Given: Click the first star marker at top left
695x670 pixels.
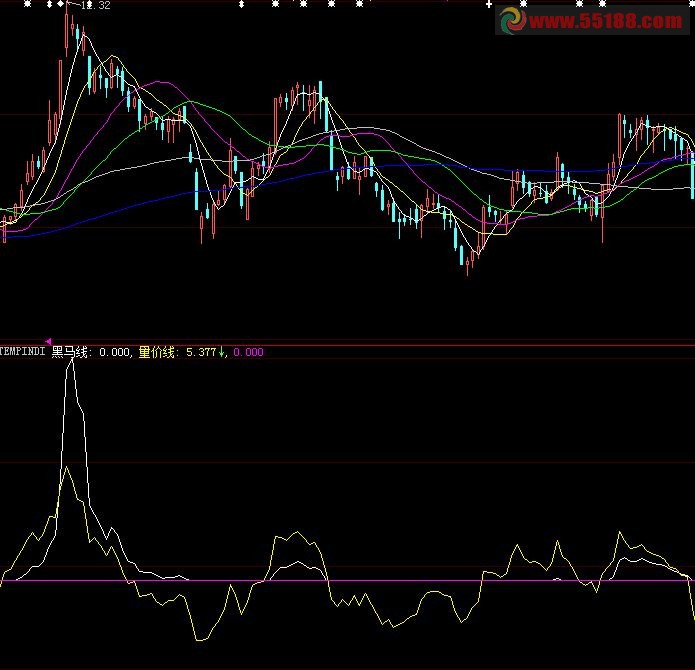Looking at the screenshot, I should point(27,5).
